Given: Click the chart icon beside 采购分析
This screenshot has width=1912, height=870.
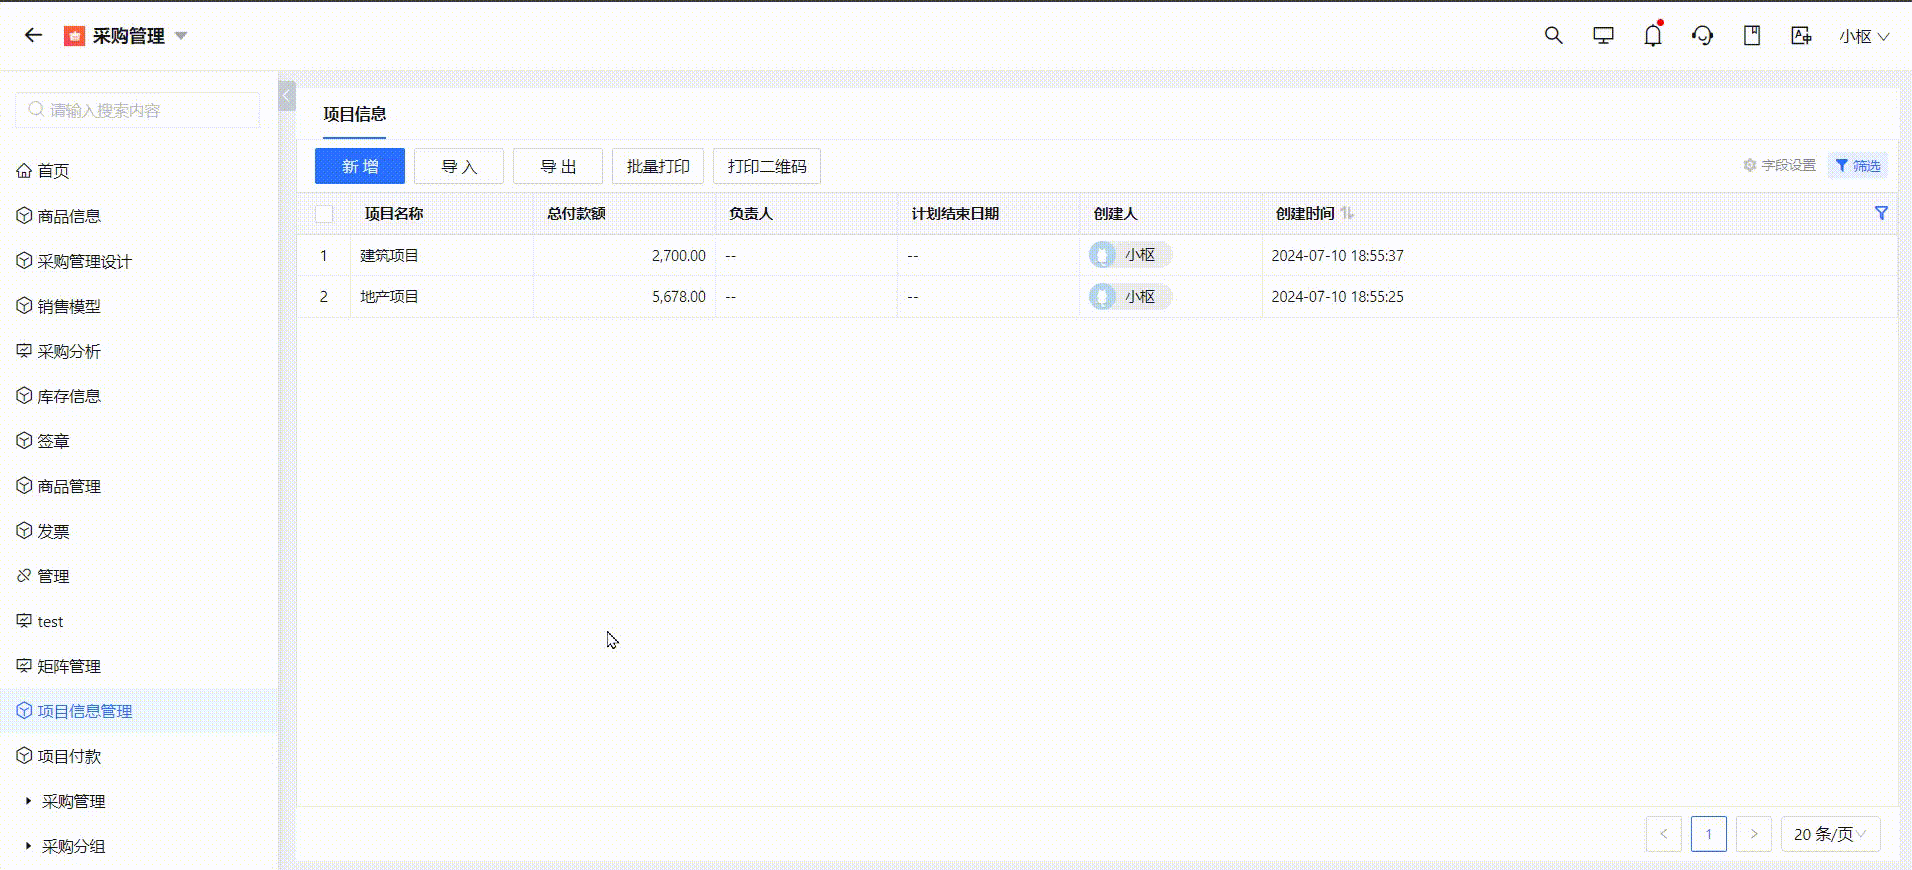Looking at the screenshot, I should 24,350.
